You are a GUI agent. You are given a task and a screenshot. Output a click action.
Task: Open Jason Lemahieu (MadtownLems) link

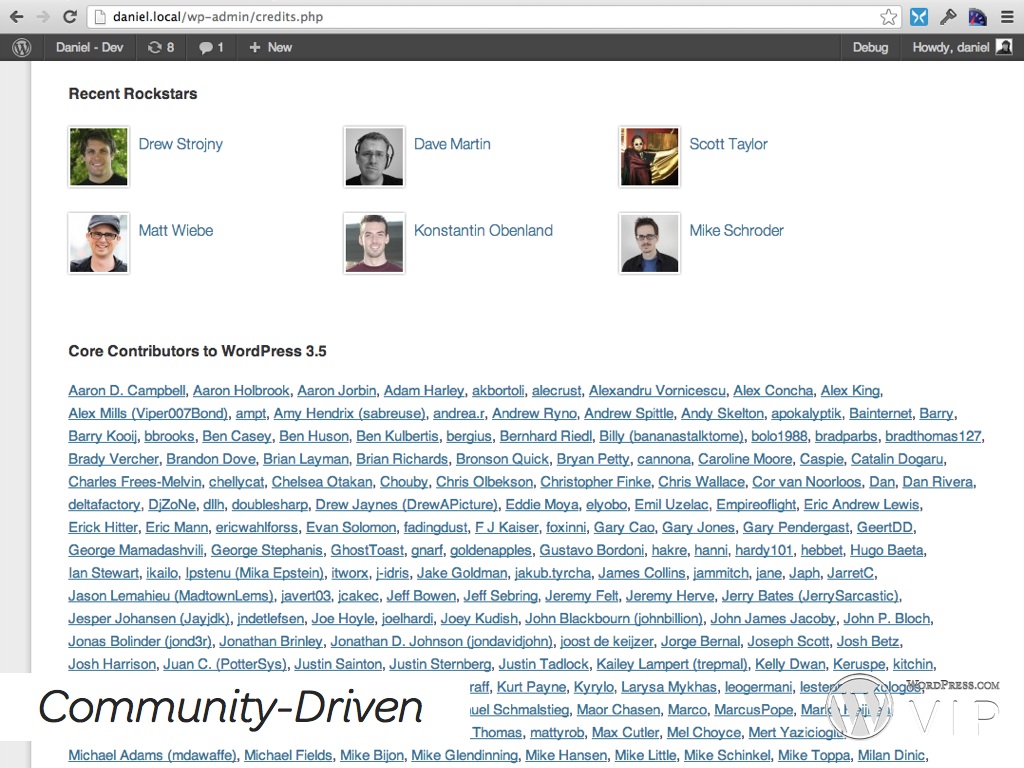(x=171, y=596)
